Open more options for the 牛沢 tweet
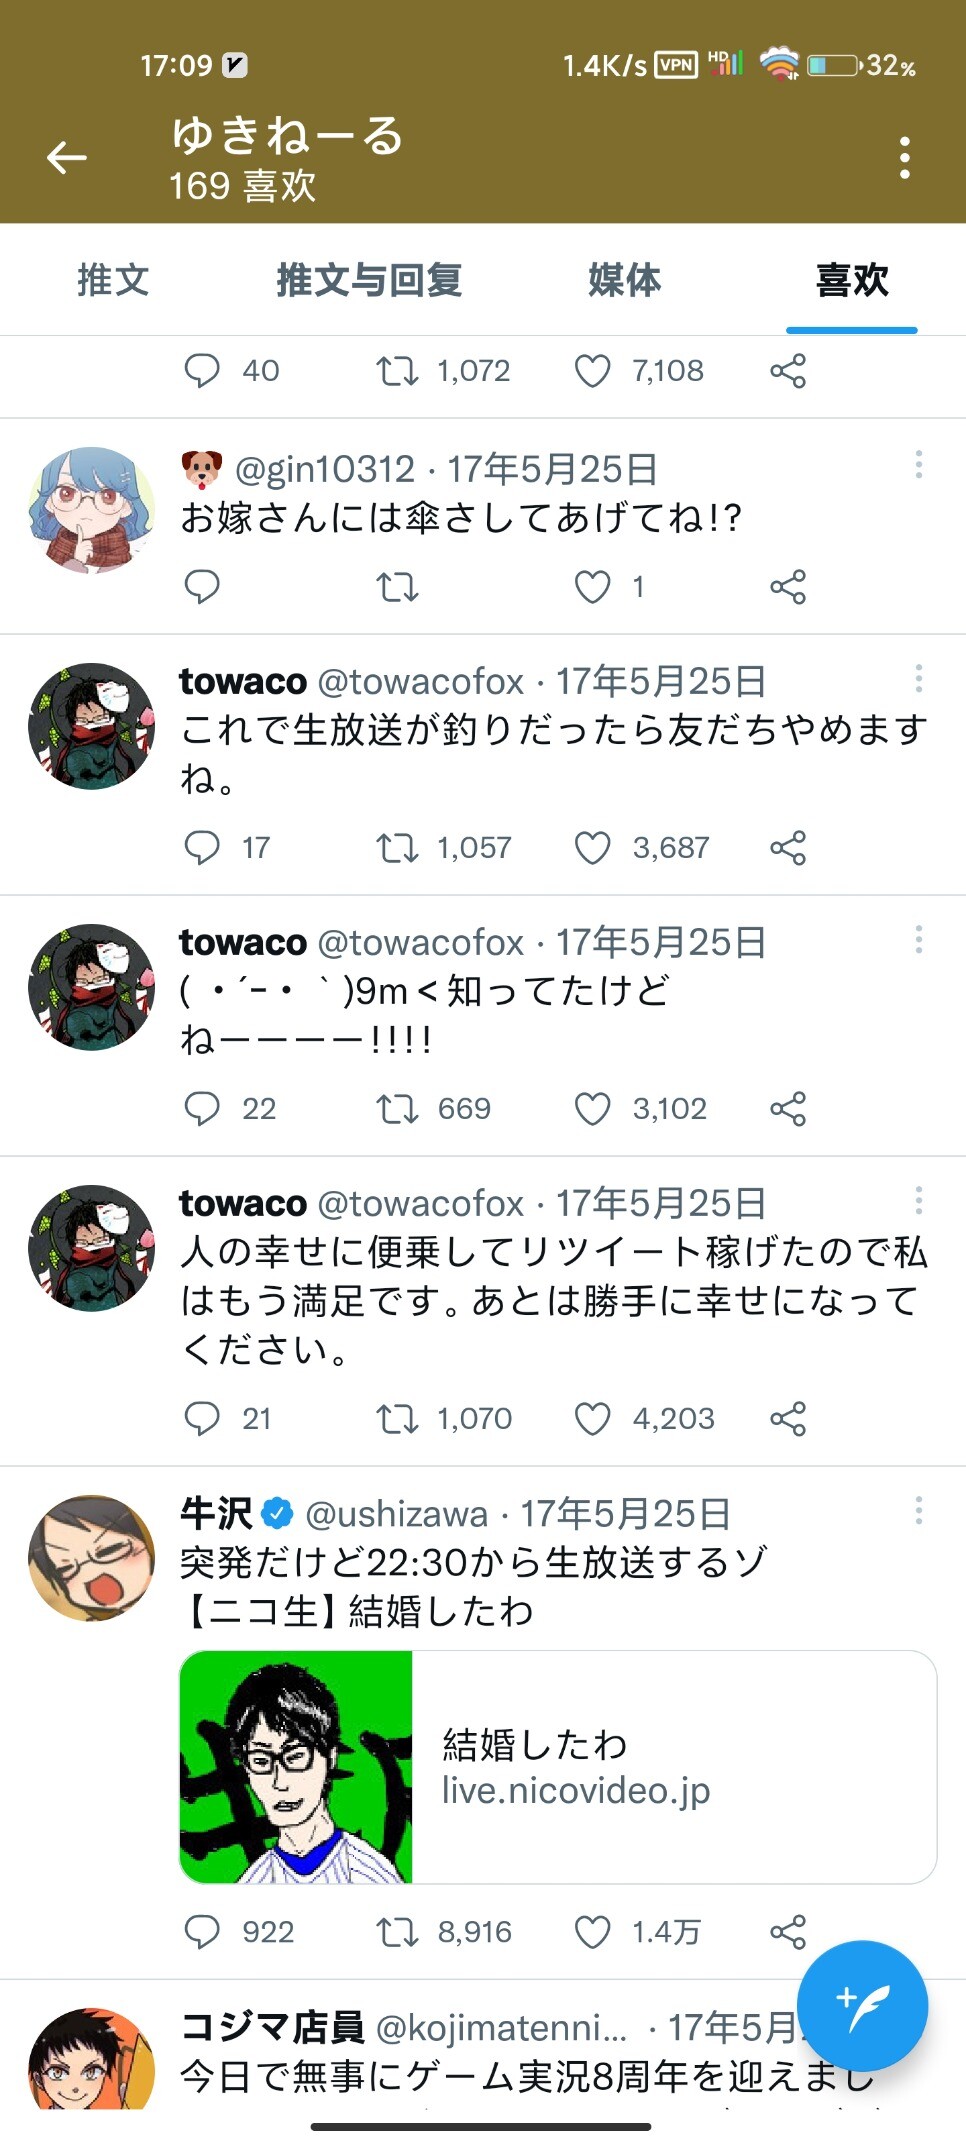This screenshot has width=966, height=2147. pos(918,1511)
